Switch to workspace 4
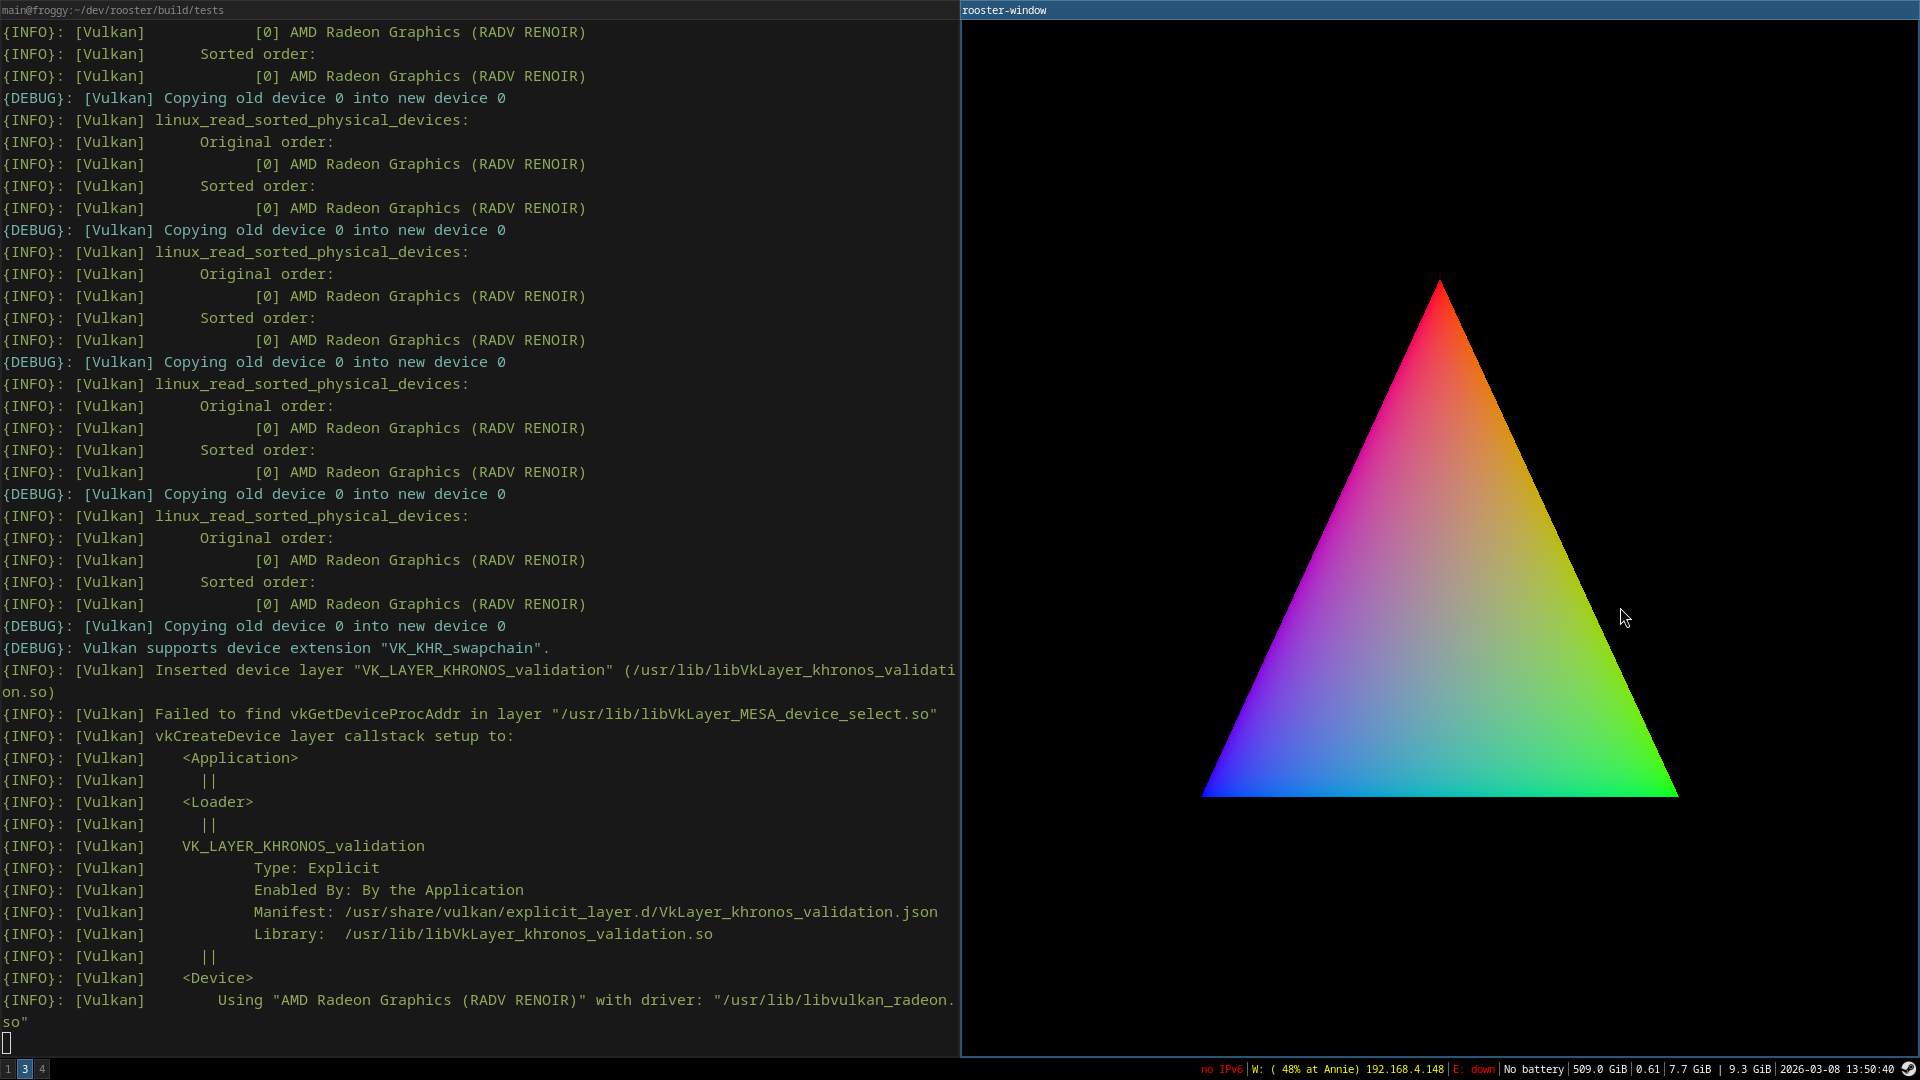The width and height of the screenshot is (1920, 1080). pyautogui.click(x=42, y=1069)
